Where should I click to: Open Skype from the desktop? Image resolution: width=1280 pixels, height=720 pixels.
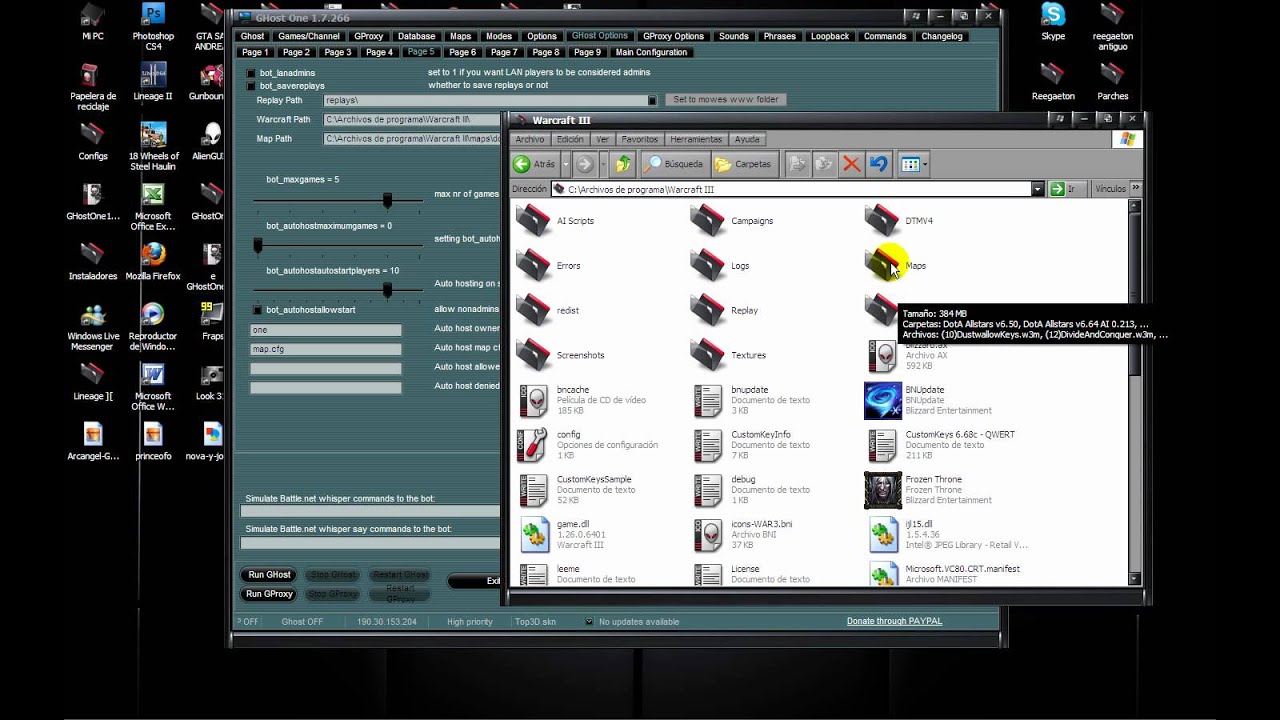click(1053, 23)
